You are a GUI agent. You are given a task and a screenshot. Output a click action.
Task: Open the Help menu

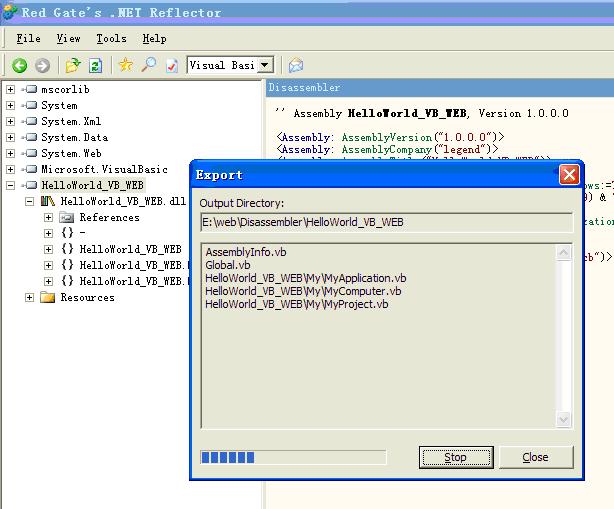click(154, 38)
